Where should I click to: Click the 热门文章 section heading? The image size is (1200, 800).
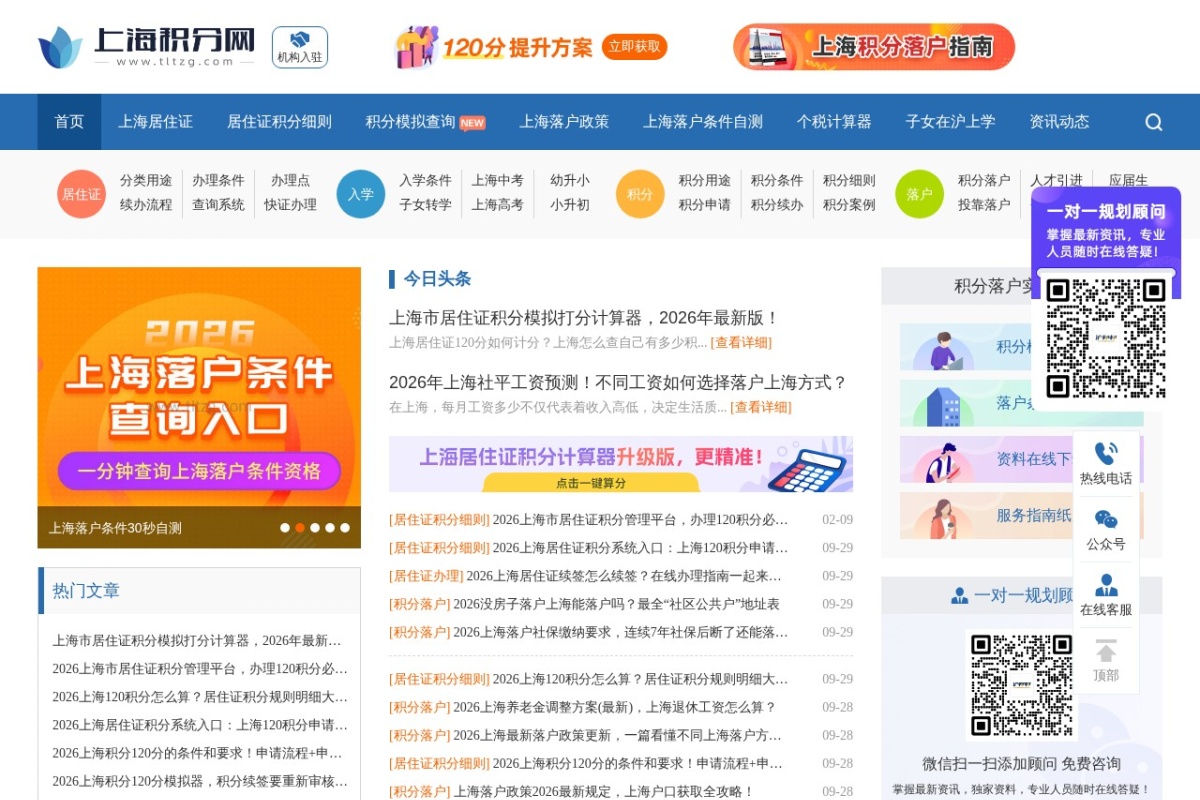tap(86, 591)
